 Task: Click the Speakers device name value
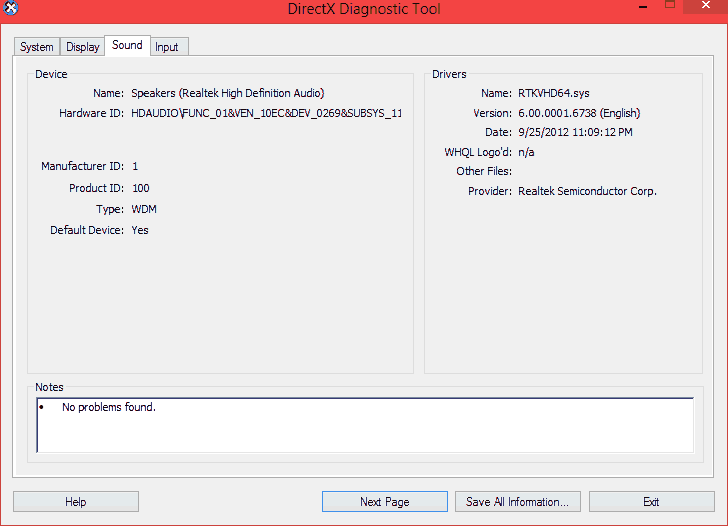[x=227, y=93]
